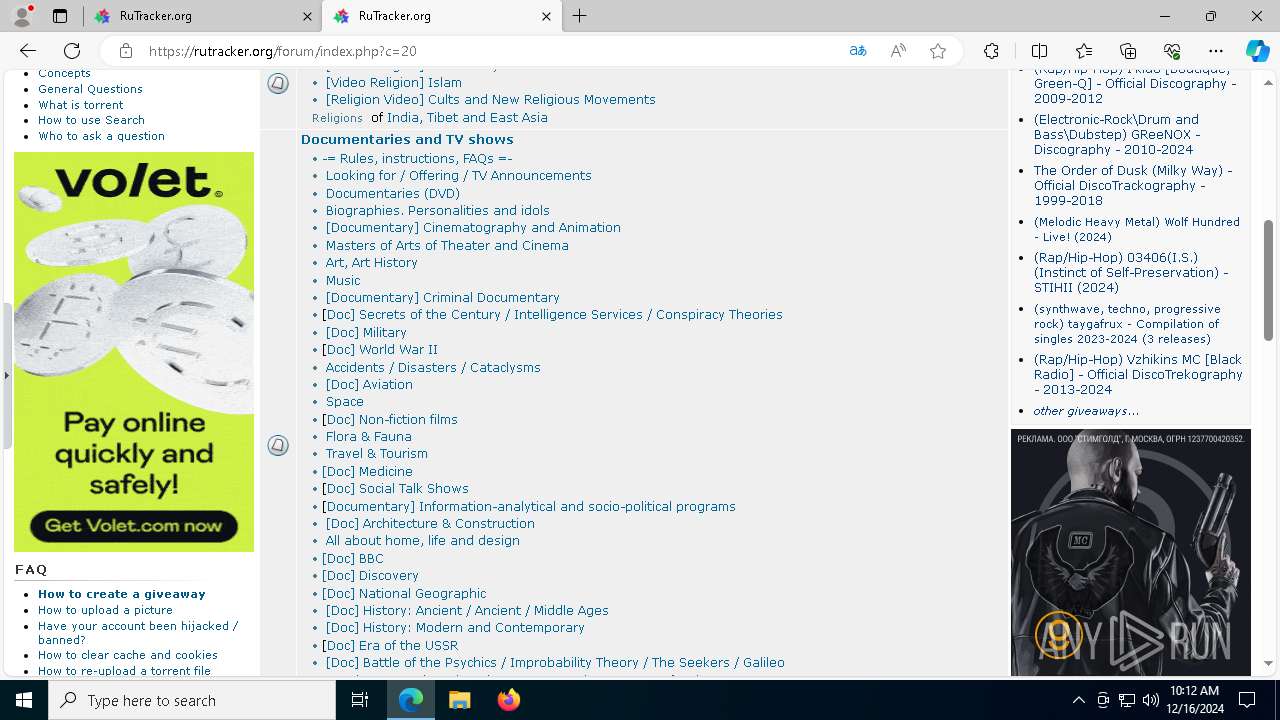Open Accidents / Disasters / Cataclysms link
Viewport: 1280px width, 720px height.
pos(433,368)
